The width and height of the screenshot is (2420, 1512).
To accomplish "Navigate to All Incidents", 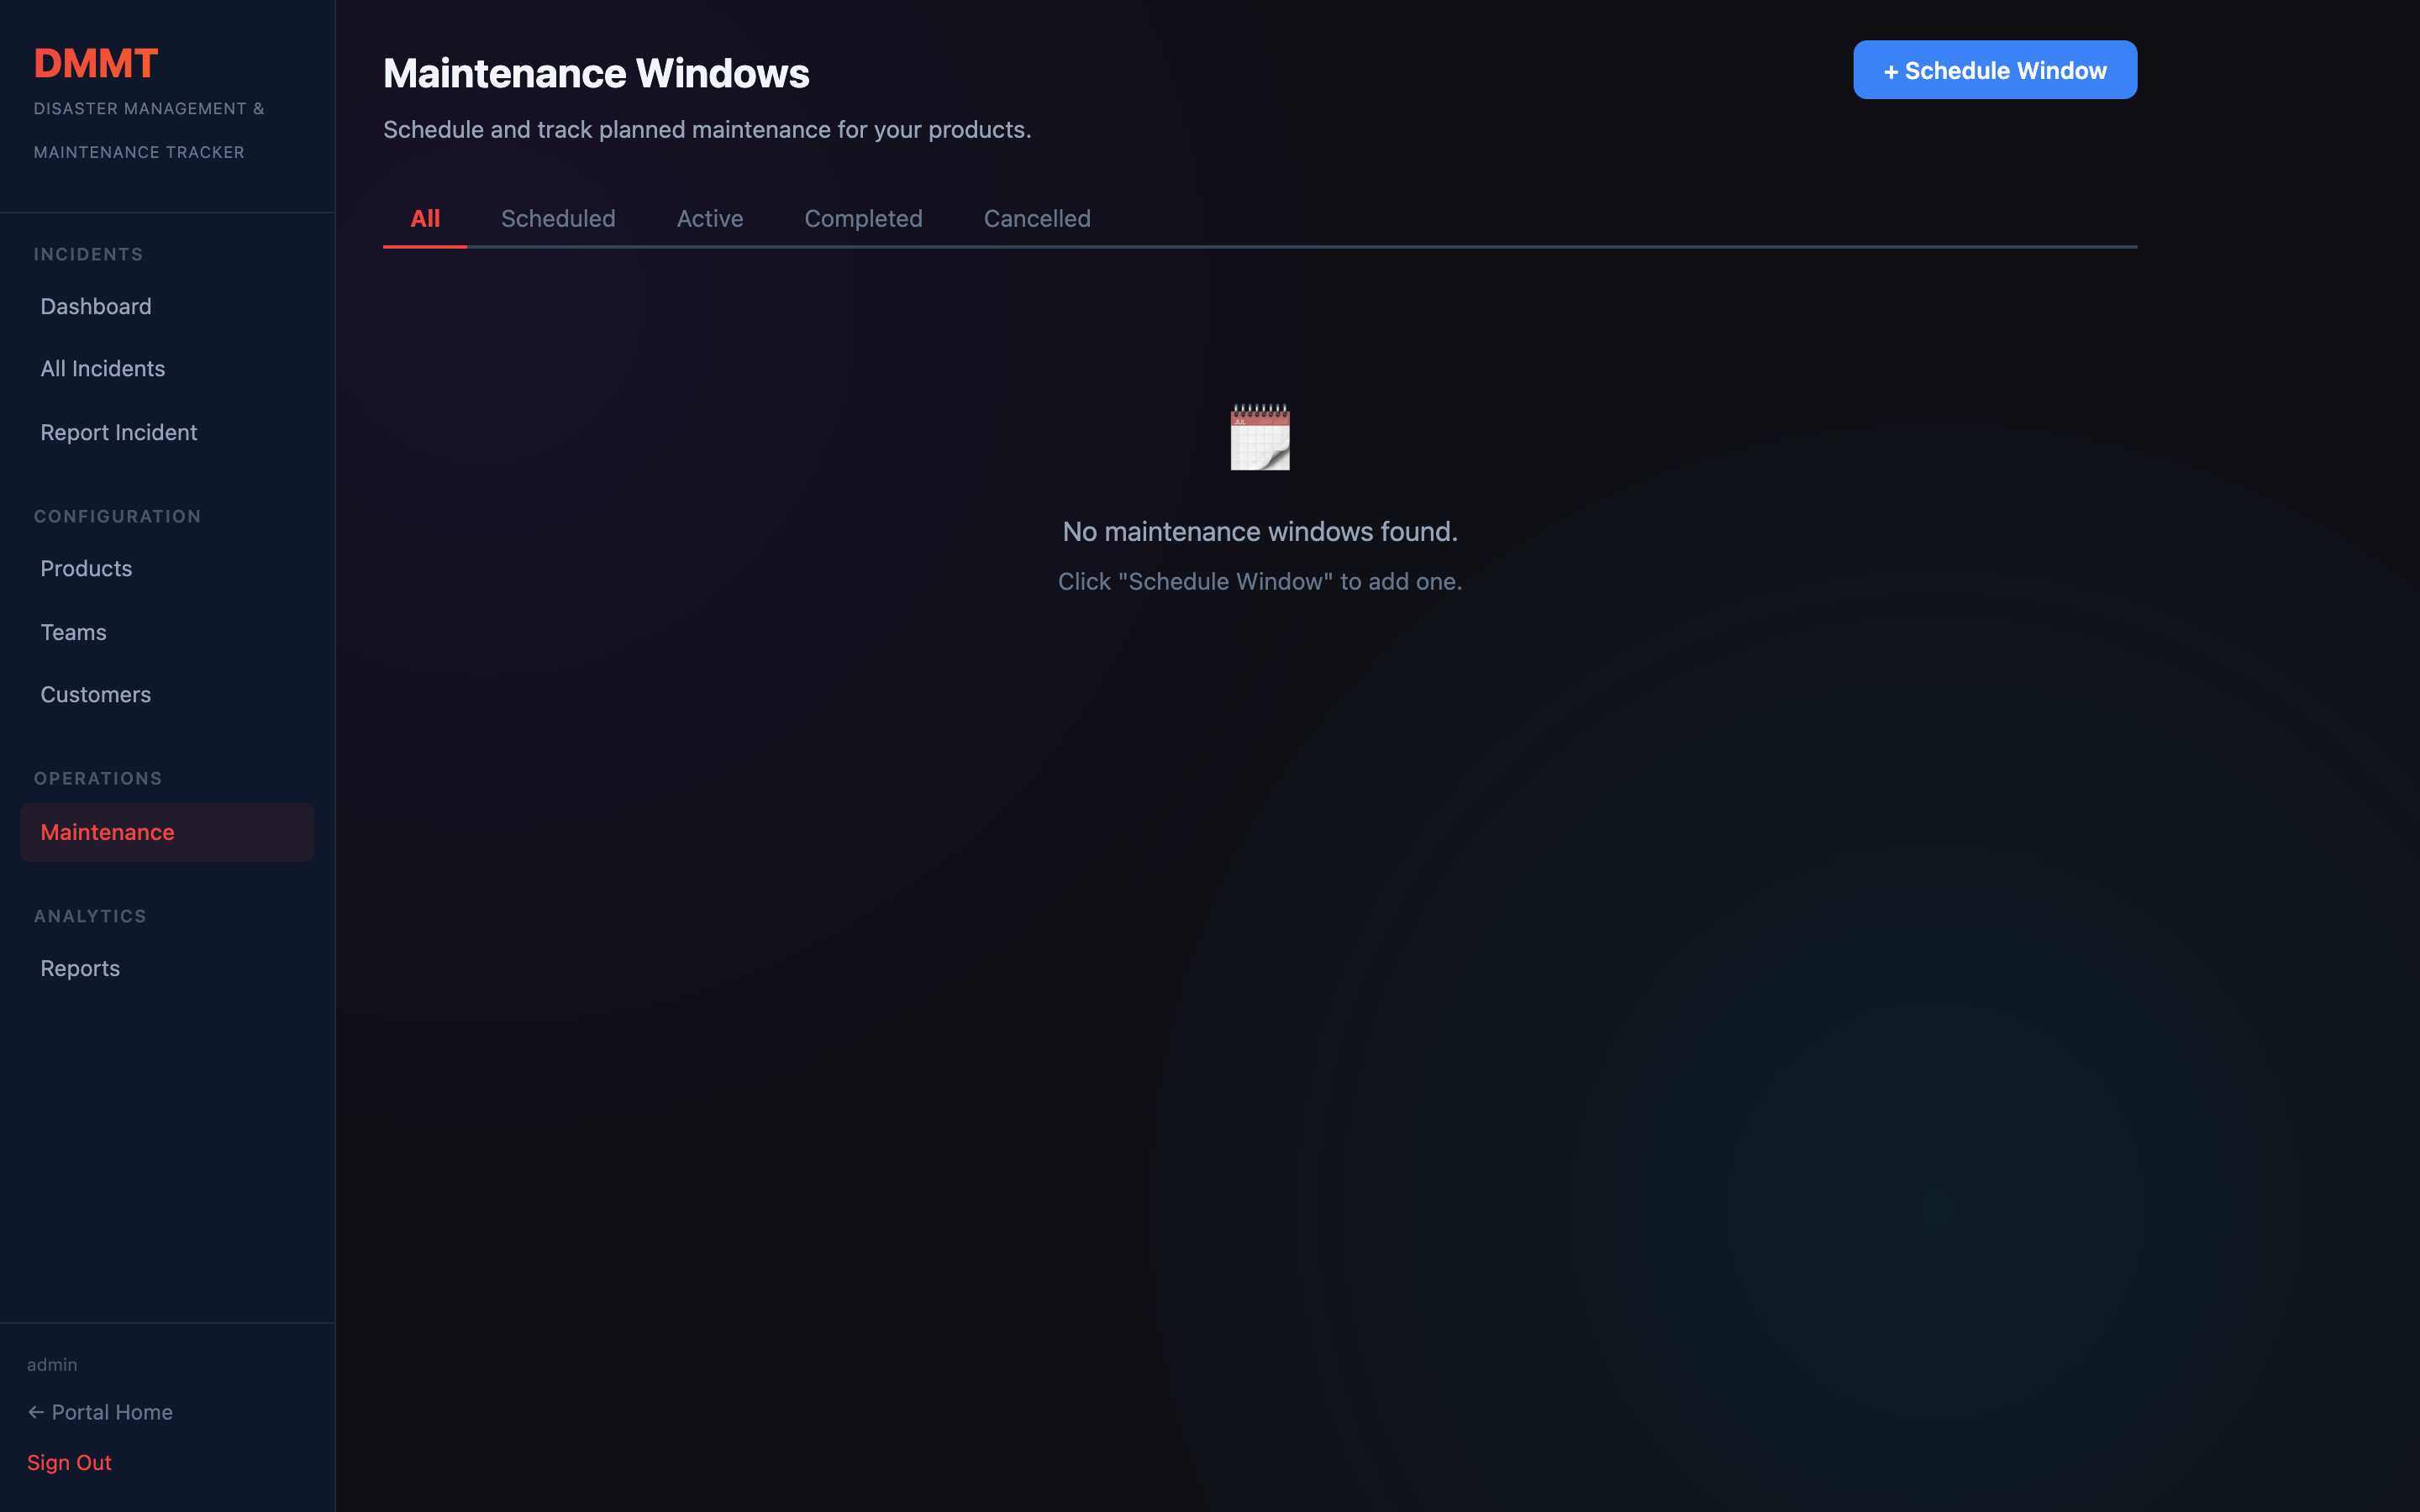I will pyautogui.click(x=102, y=368).
